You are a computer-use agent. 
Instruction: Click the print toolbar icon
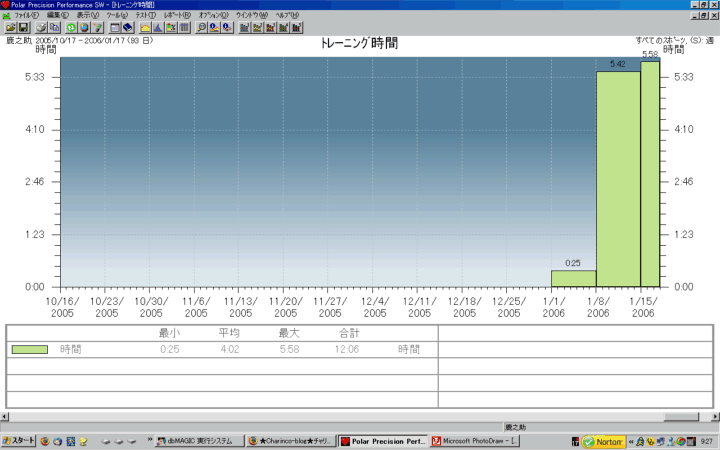[42, 28]
